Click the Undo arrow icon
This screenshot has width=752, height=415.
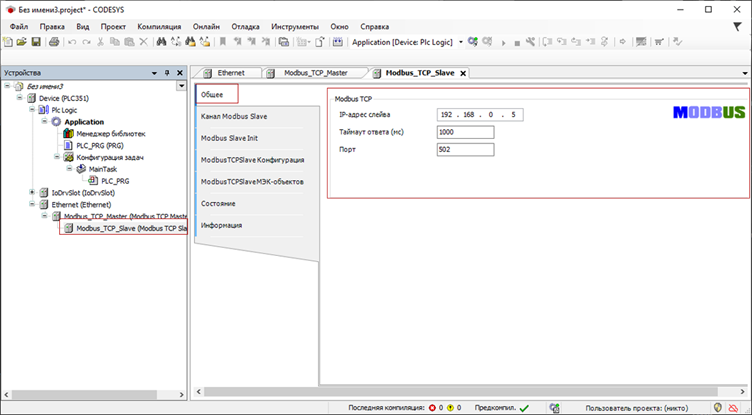[72, 42]
